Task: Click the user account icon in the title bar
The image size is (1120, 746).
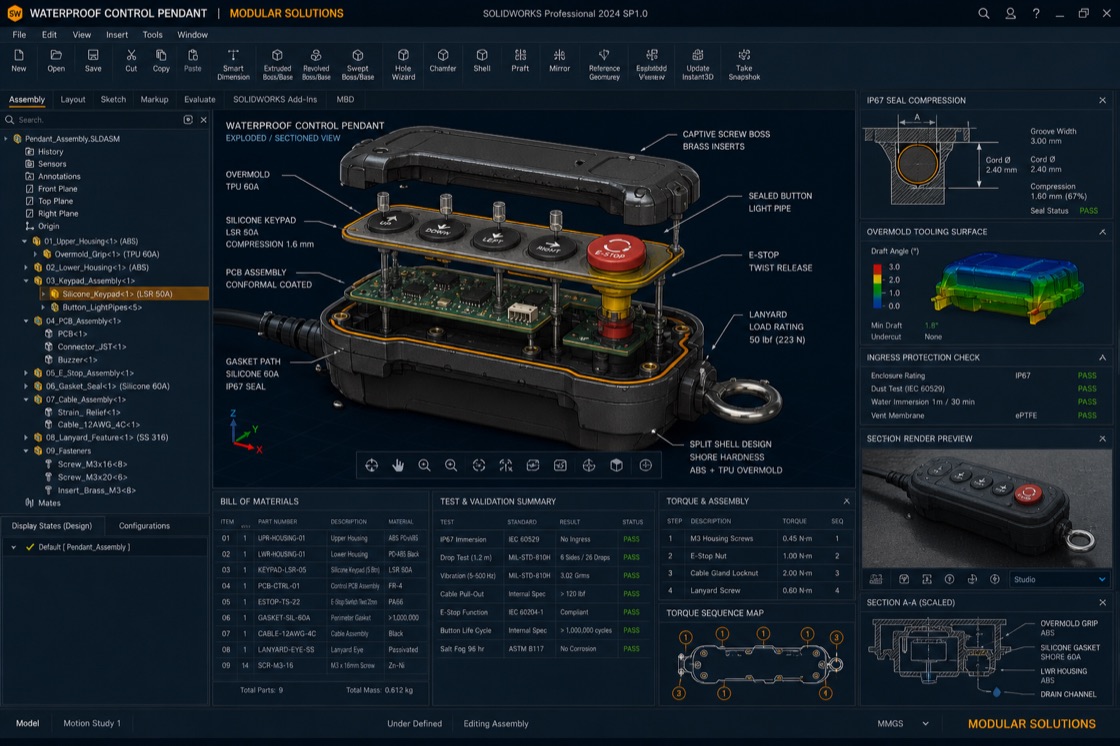Action: (x=1010, y=14)
